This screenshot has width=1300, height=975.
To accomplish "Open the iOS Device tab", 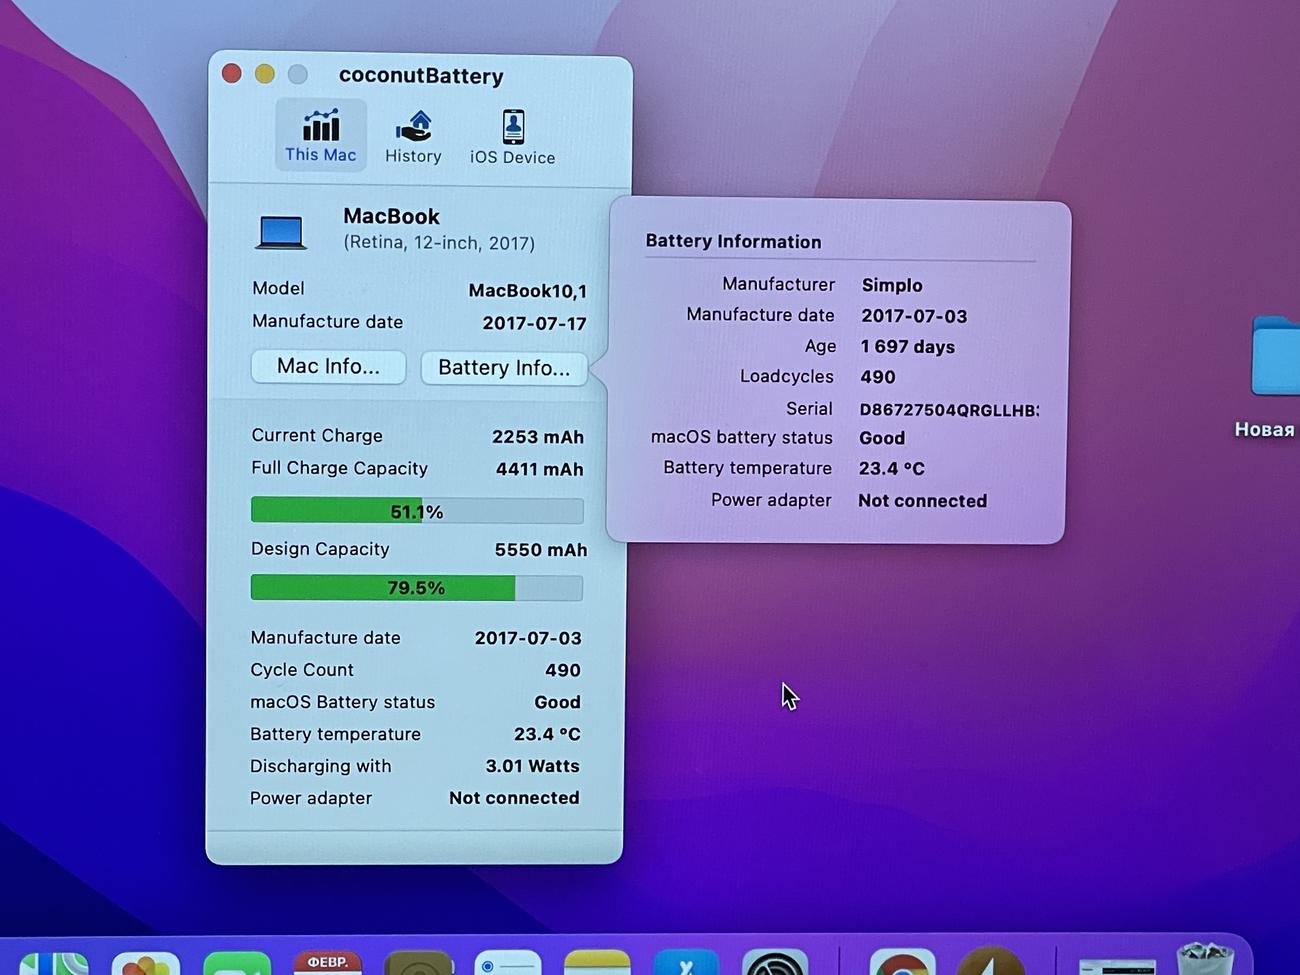I will [x=512, y=137].
